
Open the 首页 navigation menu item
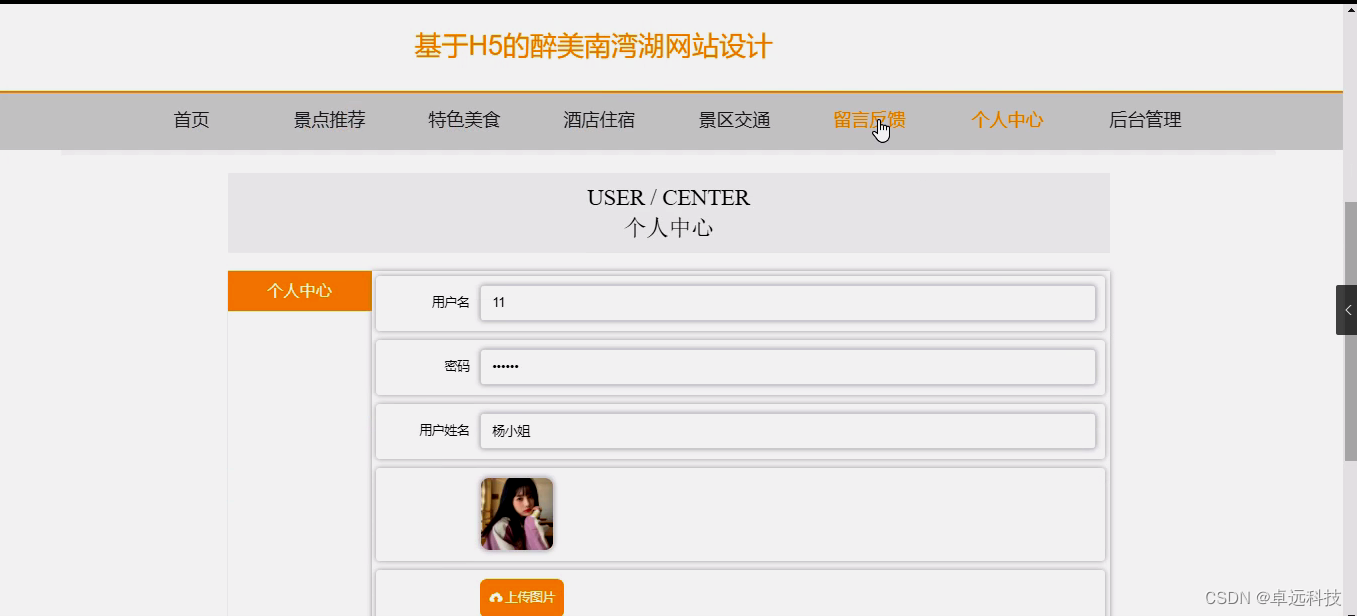coord(190,120)
